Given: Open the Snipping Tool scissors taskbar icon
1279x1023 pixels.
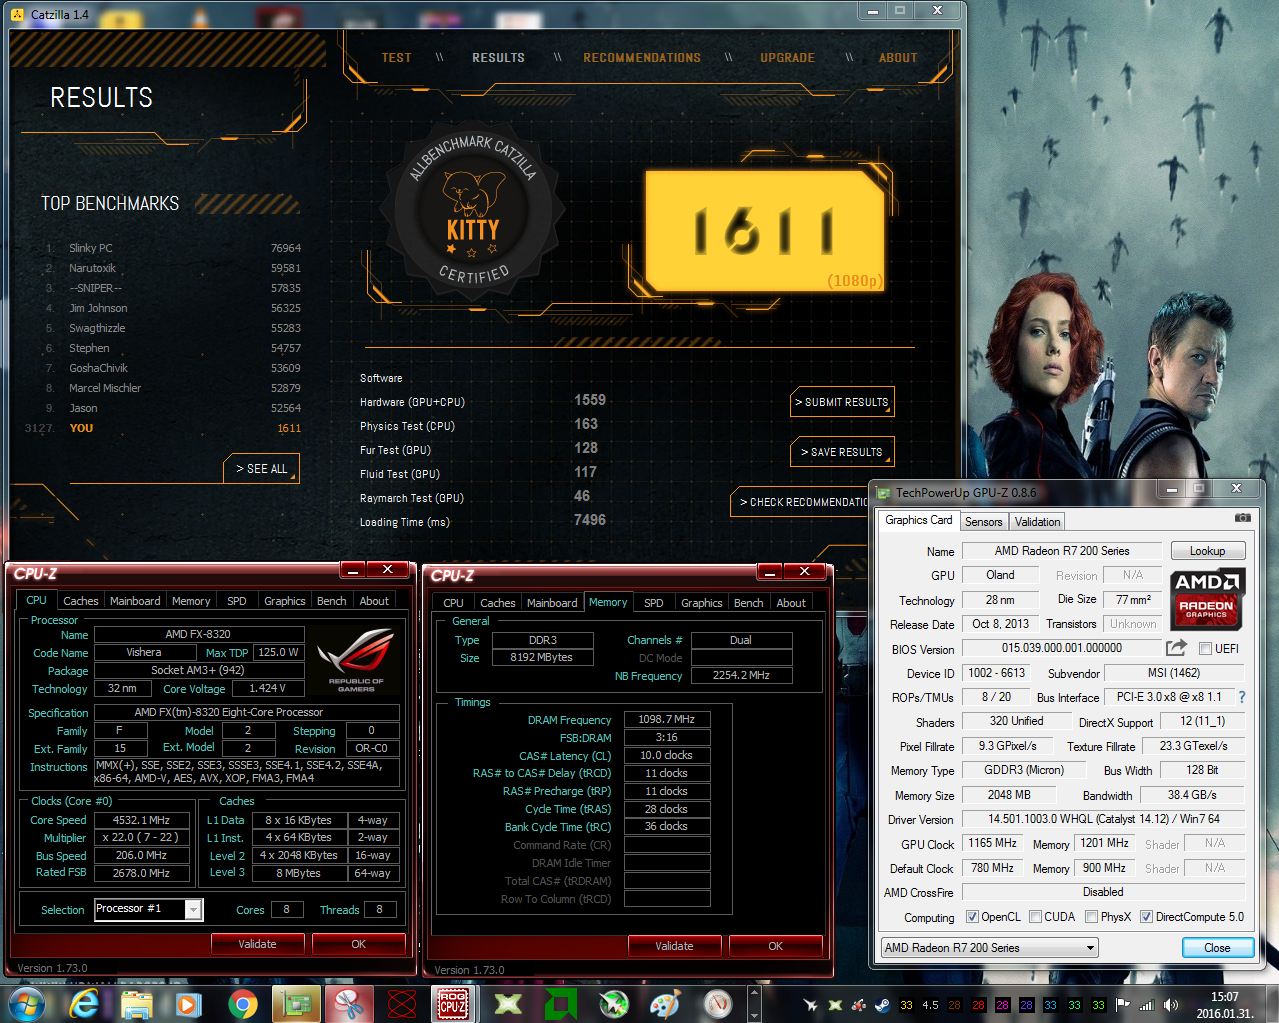Looking at the screenshot, I should pyautogui.click(x=350, y=1003).
